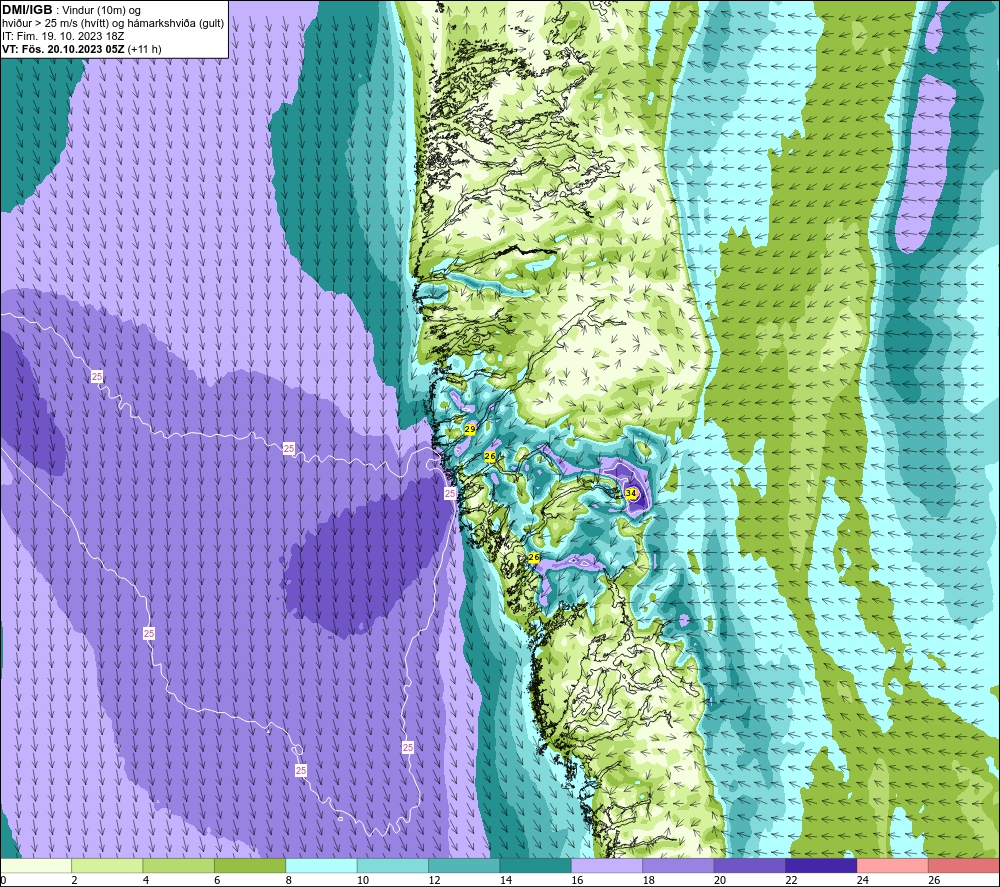The height and width of the screenshot is (887, 1000).
Task: Click the '14' value on the color scale
Action: 506,880
